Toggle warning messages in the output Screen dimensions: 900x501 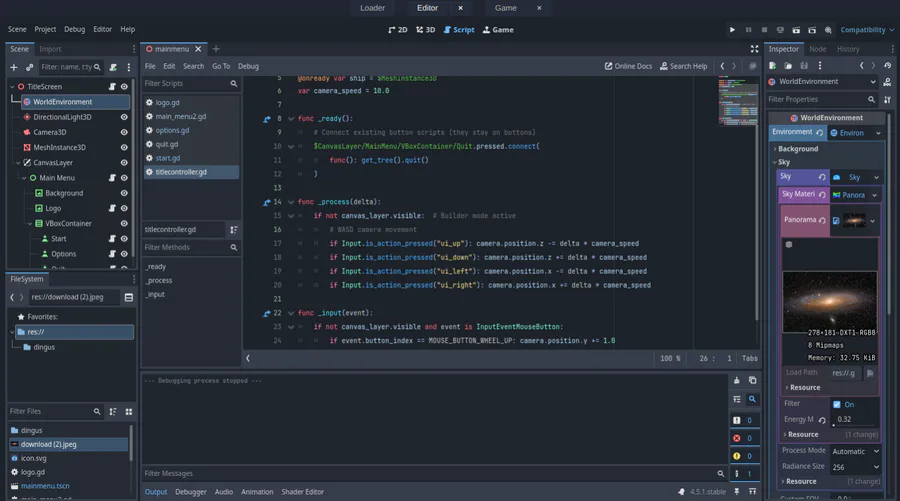743,456
